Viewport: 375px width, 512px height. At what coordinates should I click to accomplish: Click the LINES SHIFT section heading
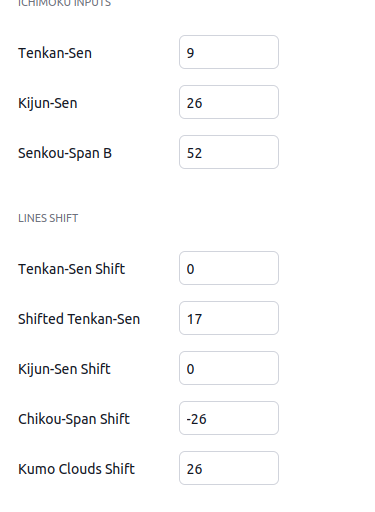pyautogui.click(x=48, y=218)
